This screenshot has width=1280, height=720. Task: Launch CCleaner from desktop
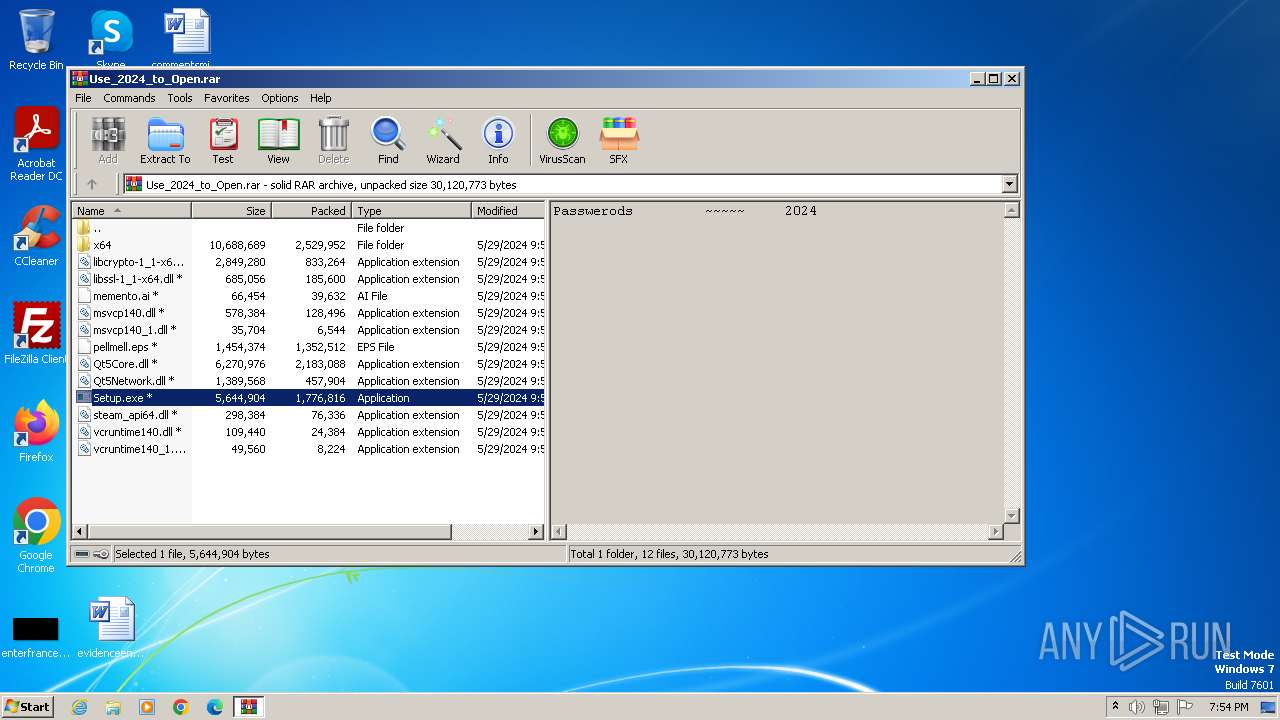[36, 237]
